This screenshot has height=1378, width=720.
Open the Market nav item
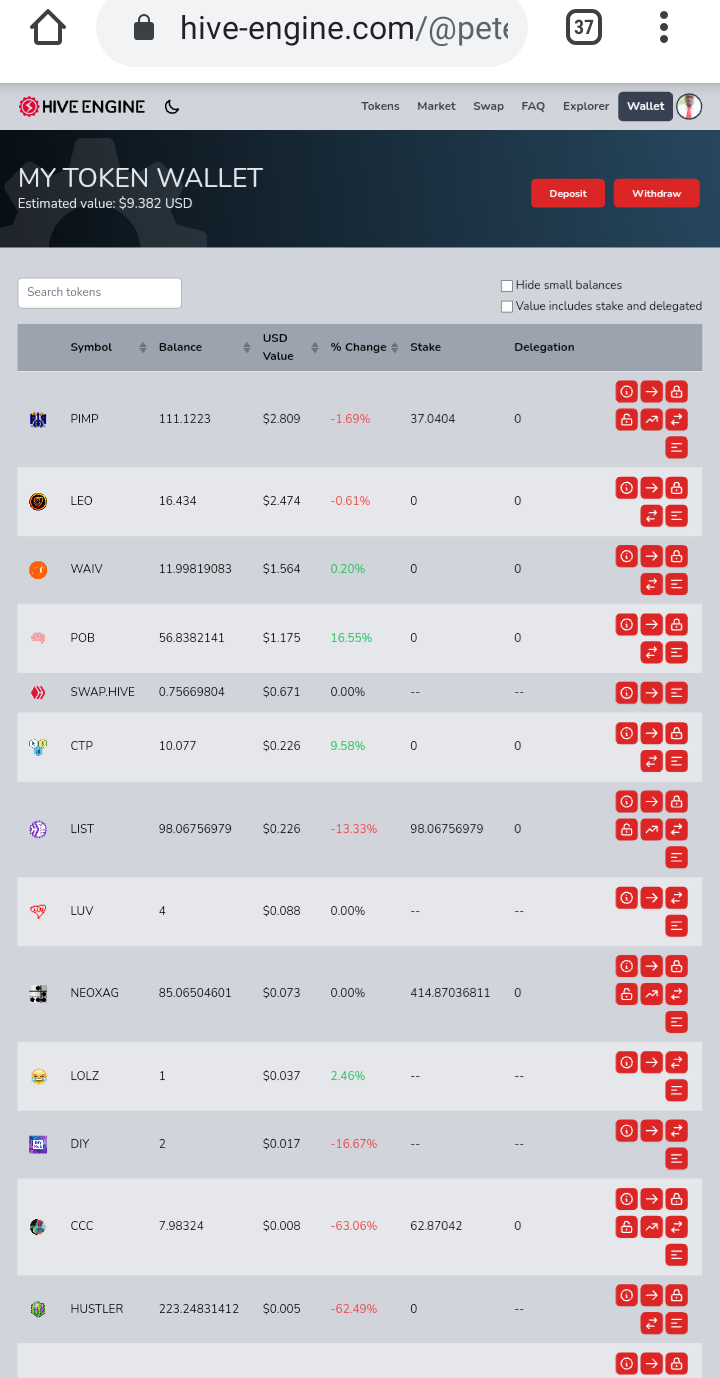(x=436, y=106)
